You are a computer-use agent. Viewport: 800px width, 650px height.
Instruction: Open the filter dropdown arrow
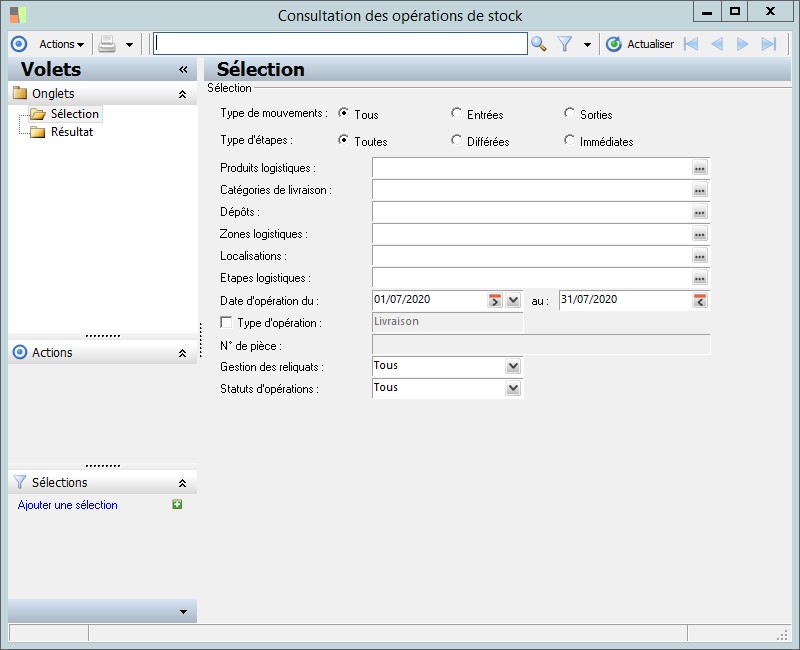587,45
